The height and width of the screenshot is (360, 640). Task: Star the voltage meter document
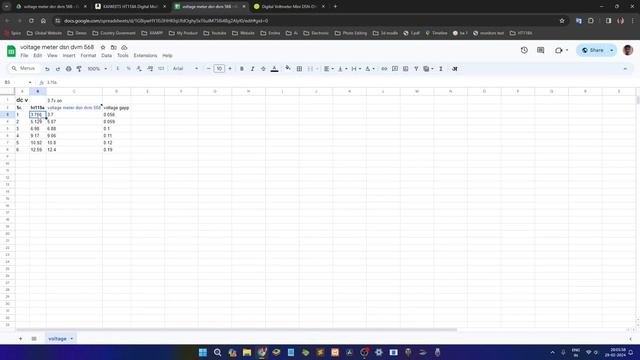(x=103, y=48)
